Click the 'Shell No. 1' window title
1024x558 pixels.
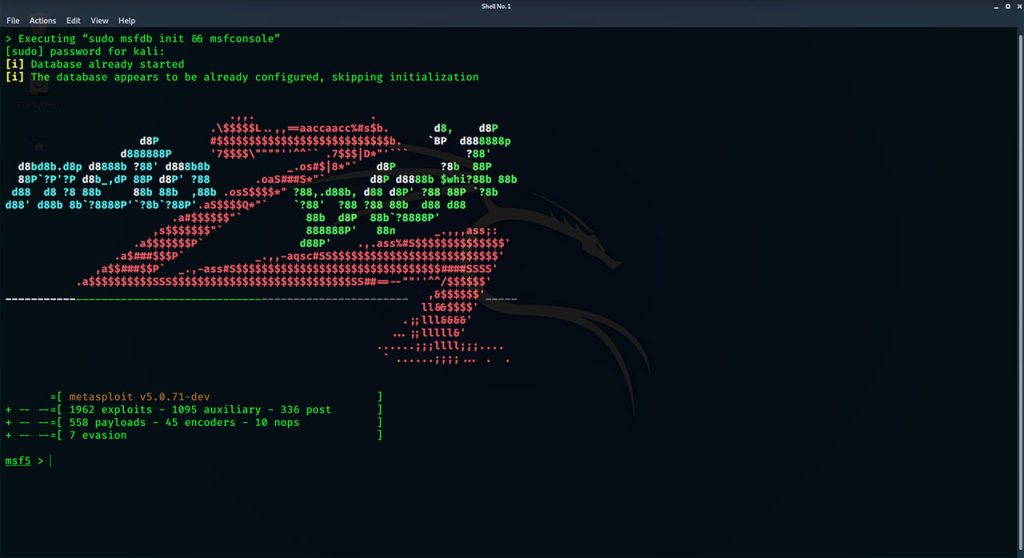(496, 7)
